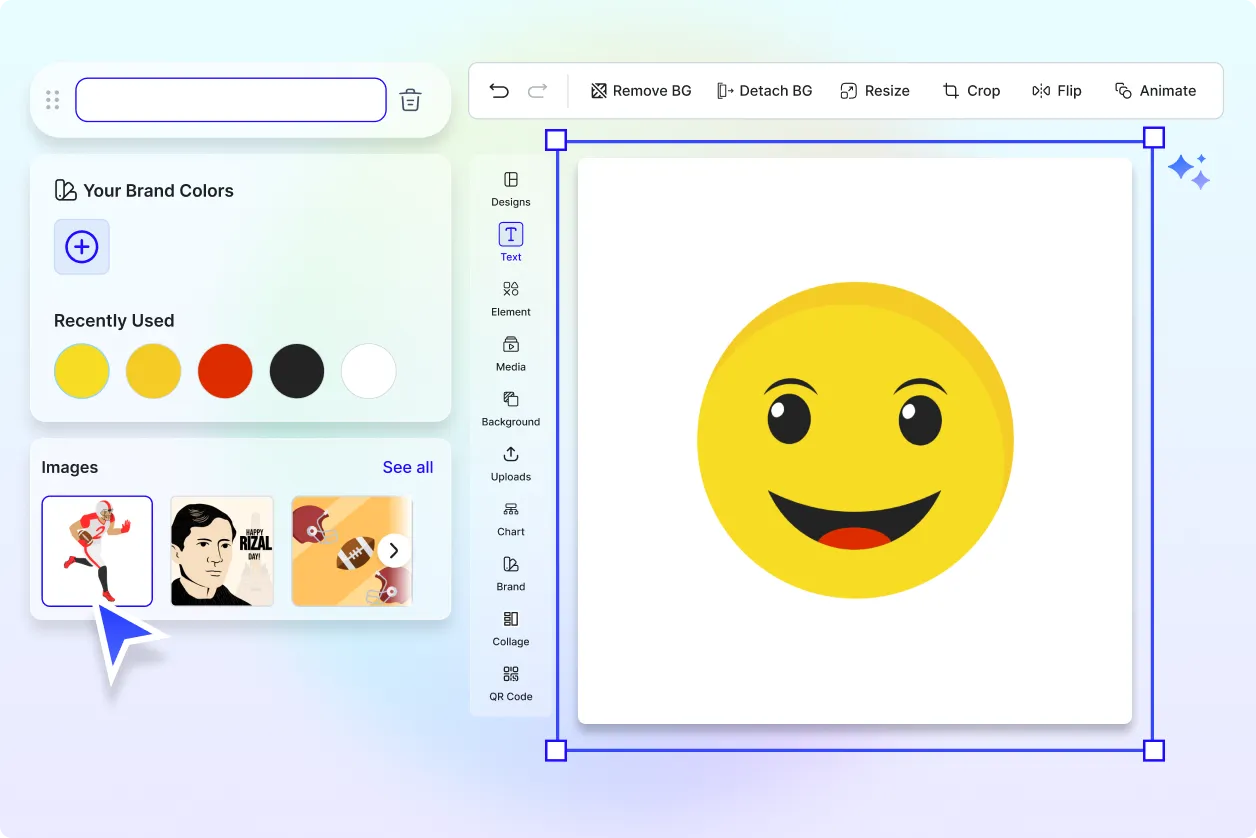The height and width of the screenshot is (838, 1256).
Task: Select the football player image thumbnail
Action: click(x=97, y=551)
